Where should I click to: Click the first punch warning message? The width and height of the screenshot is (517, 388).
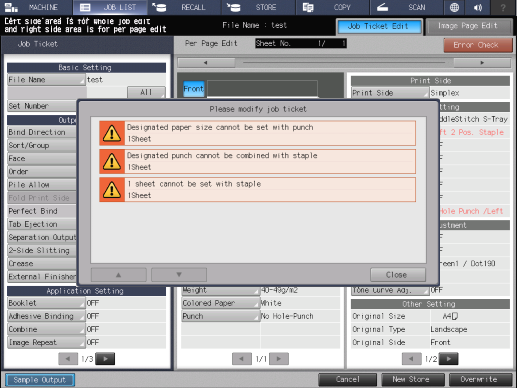pyautogui.click(x=257, y=133)
